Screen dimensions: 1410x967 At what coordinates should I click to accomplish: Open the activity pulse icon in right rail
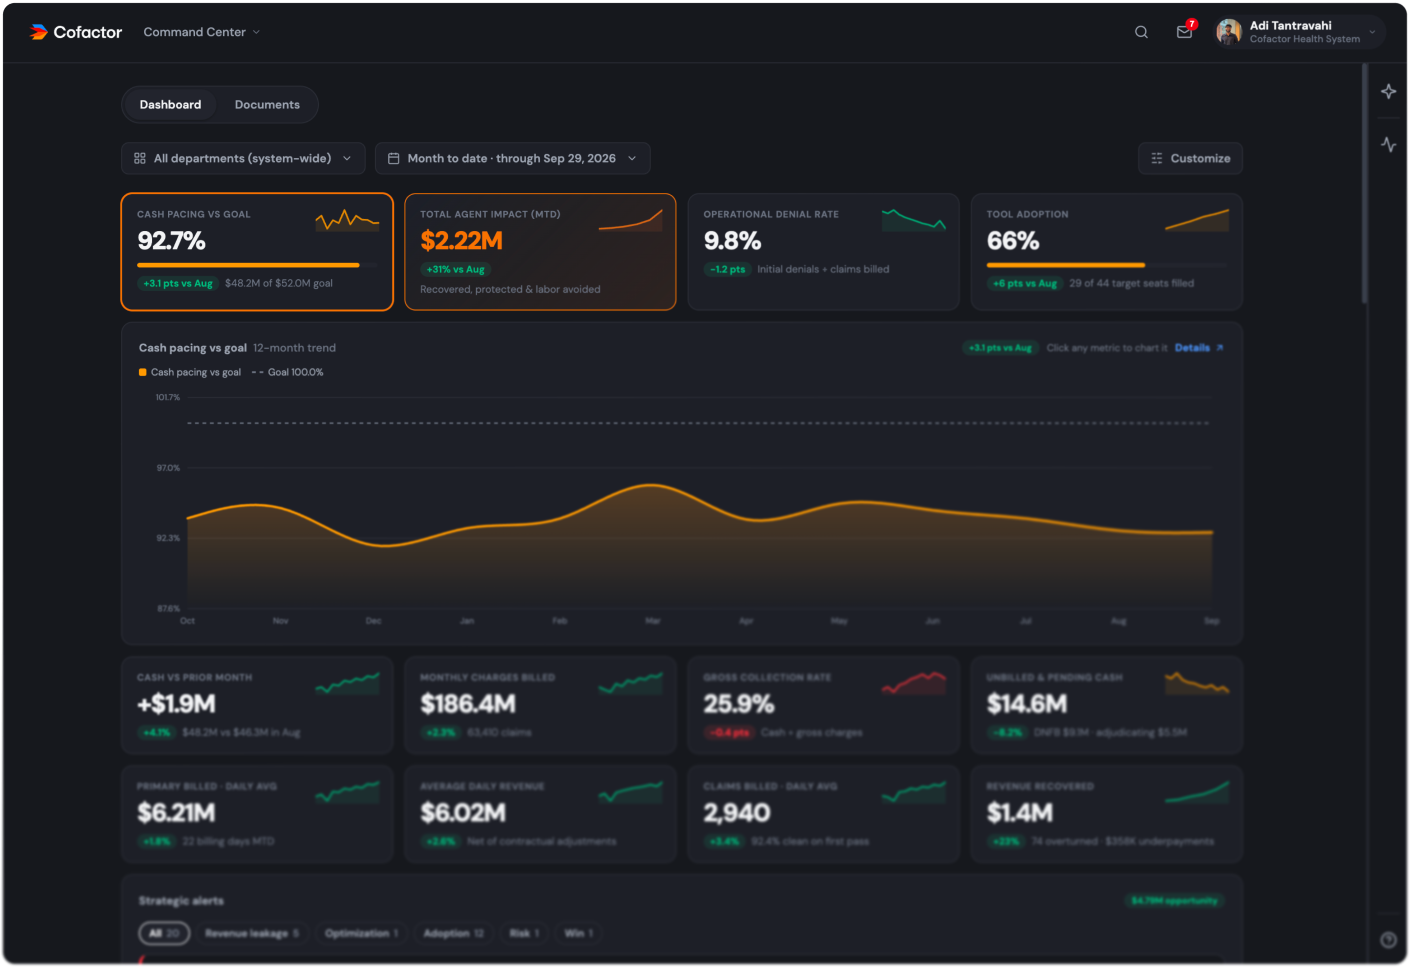point(1388,144)
